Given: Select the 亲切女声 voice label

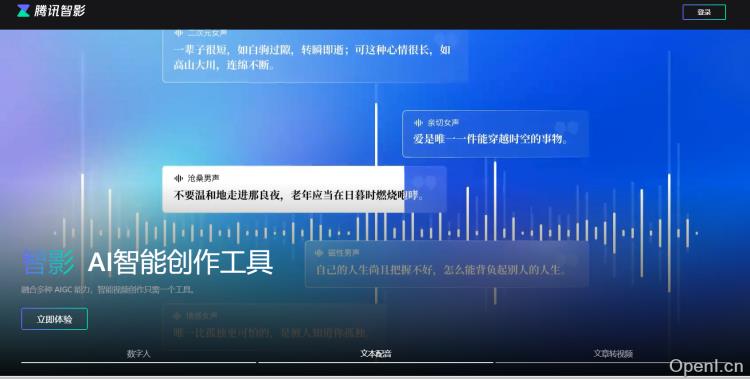Looking at the screenshot, I should point(443,123).
